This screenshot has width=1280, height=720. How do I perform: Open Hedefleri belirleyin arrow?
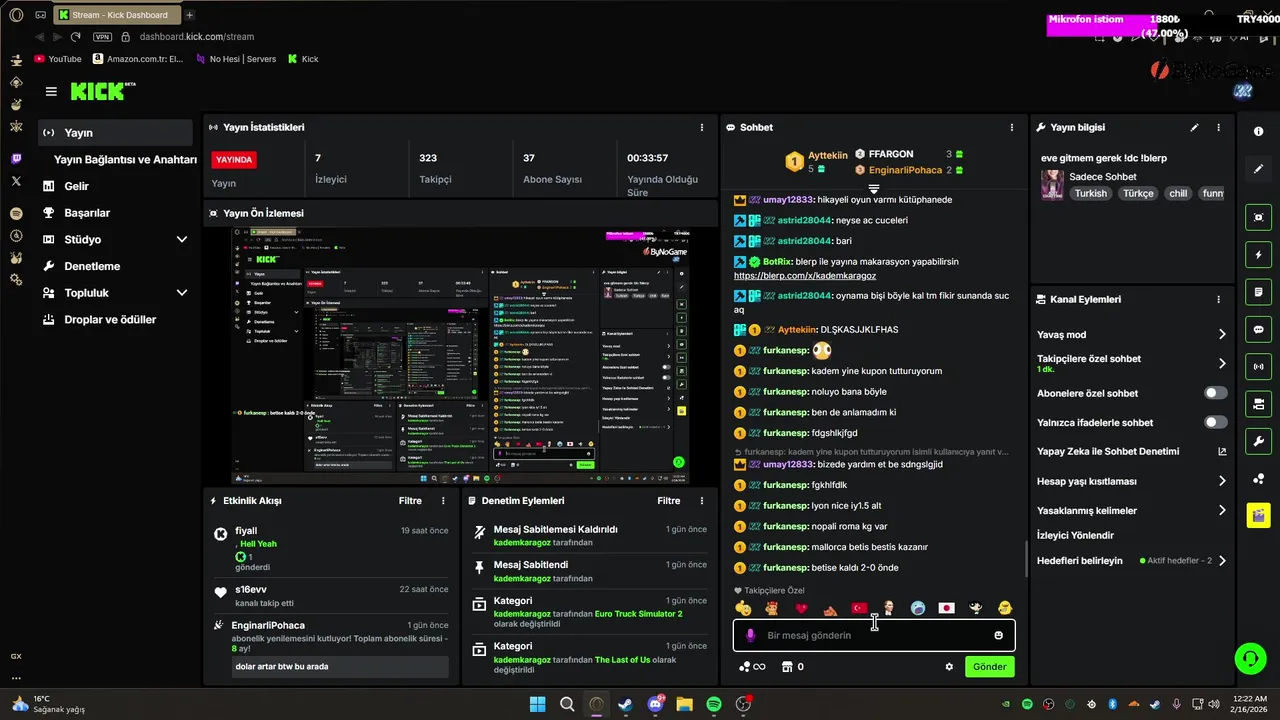(1221, 561)
